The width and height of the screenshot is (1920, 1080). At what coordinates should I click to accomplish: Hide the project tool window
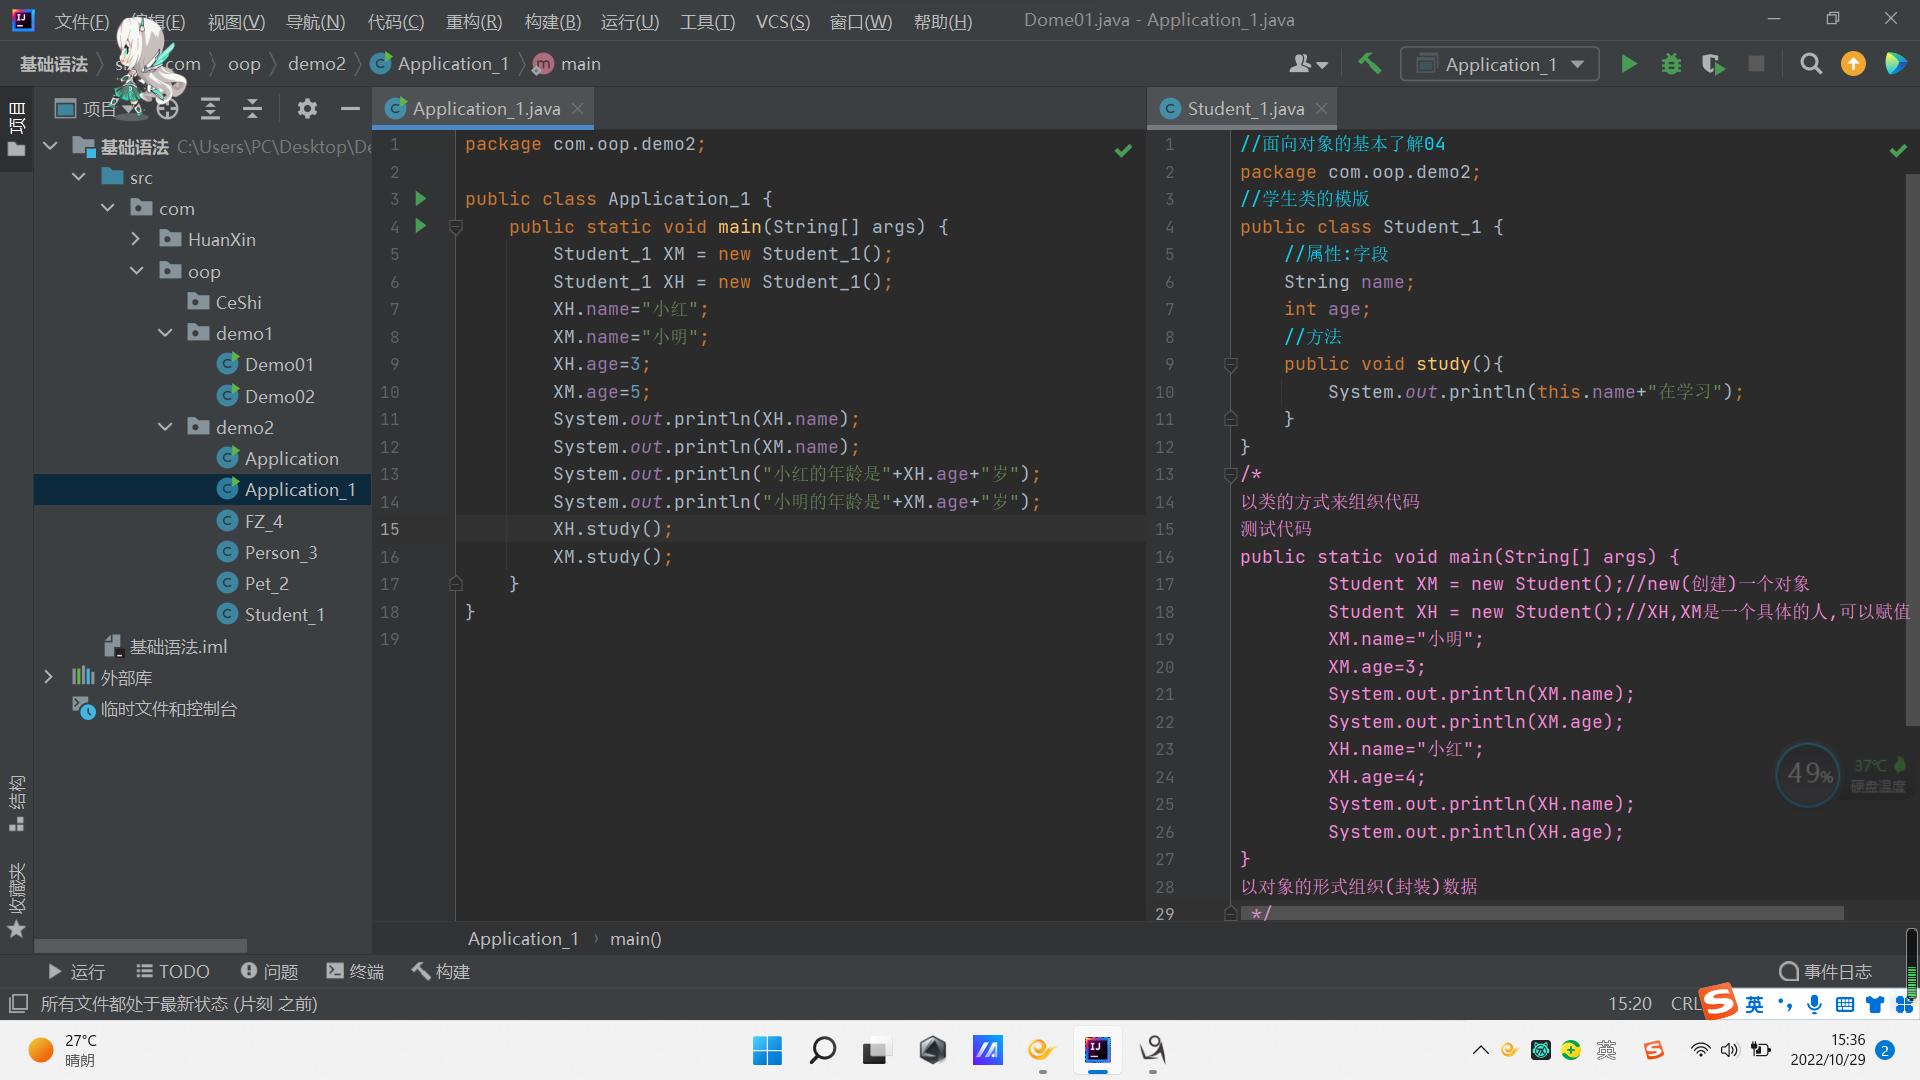(349, 108)
